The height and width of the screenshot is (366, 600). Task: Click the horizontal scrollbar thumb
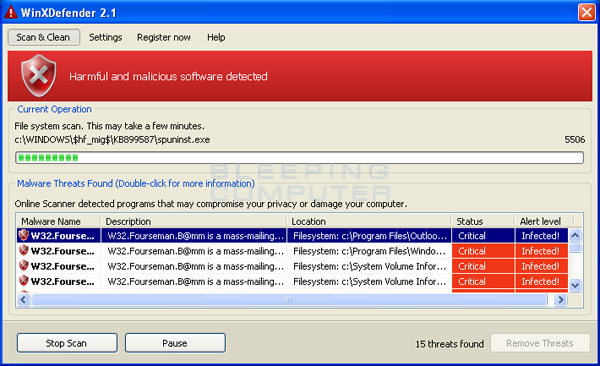290,300
